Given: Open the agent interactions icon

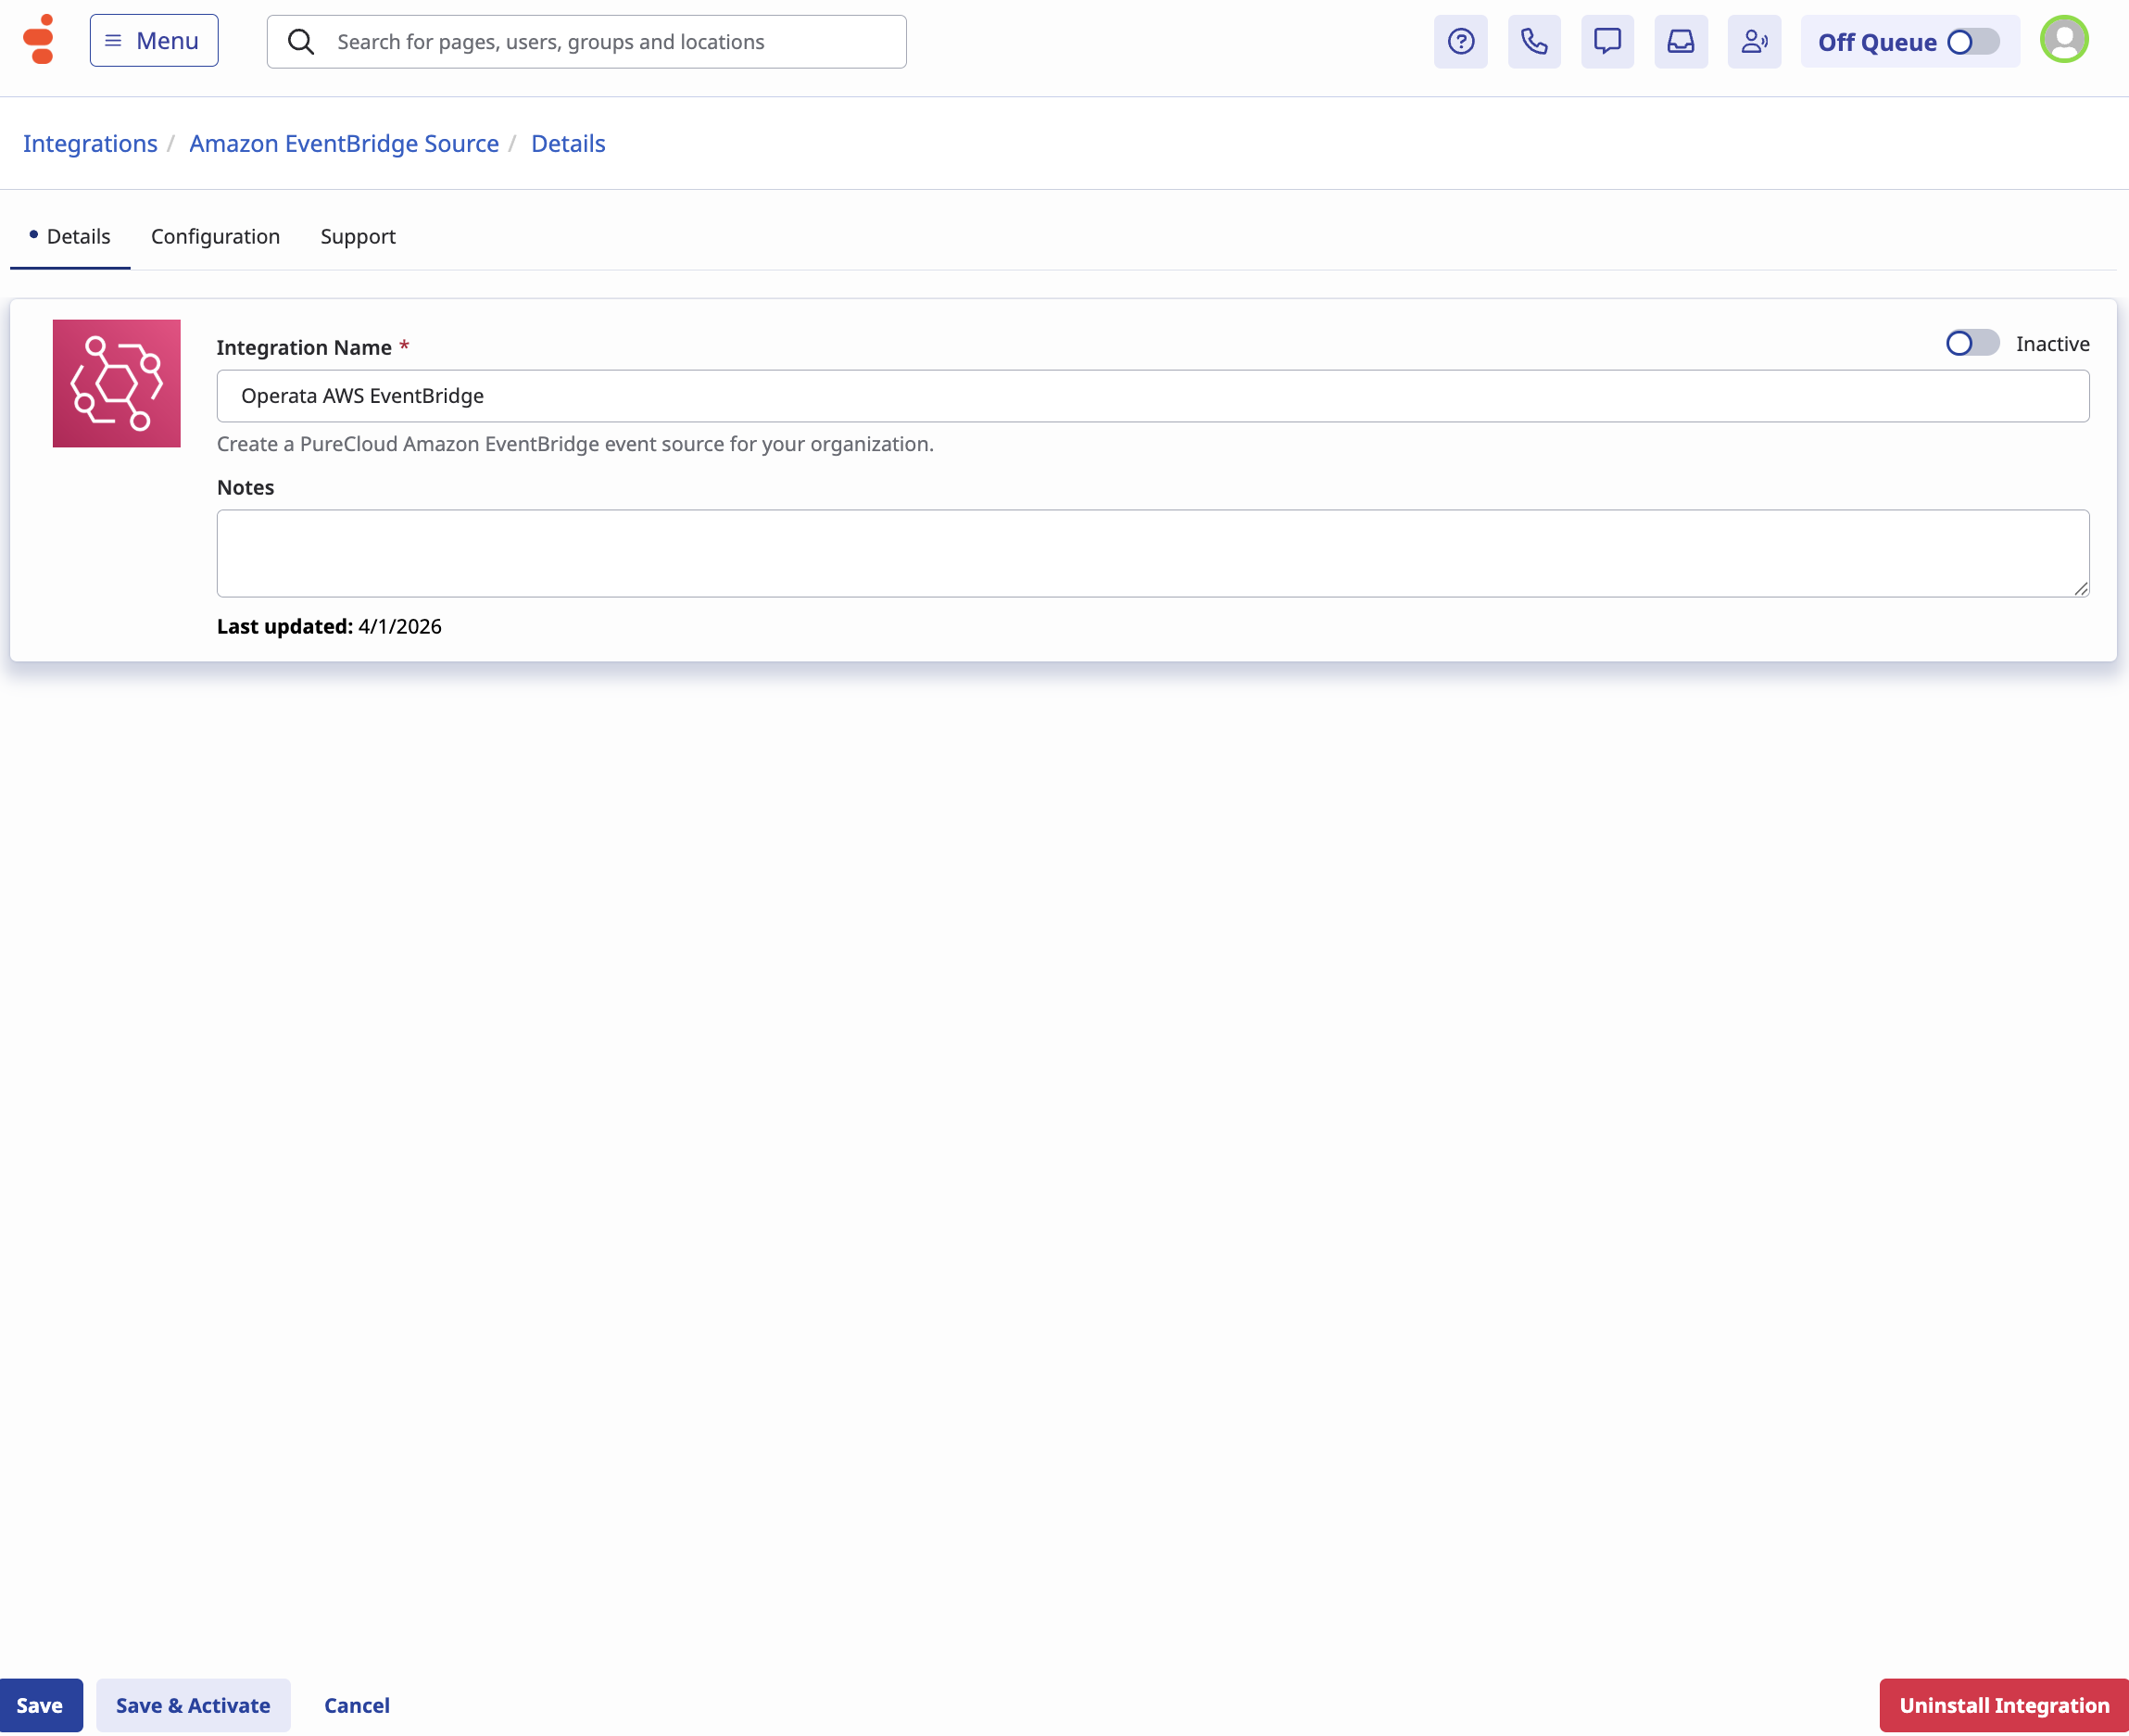Looking at the screenshot, I should pyautogui.click(x=1754, y=42).
